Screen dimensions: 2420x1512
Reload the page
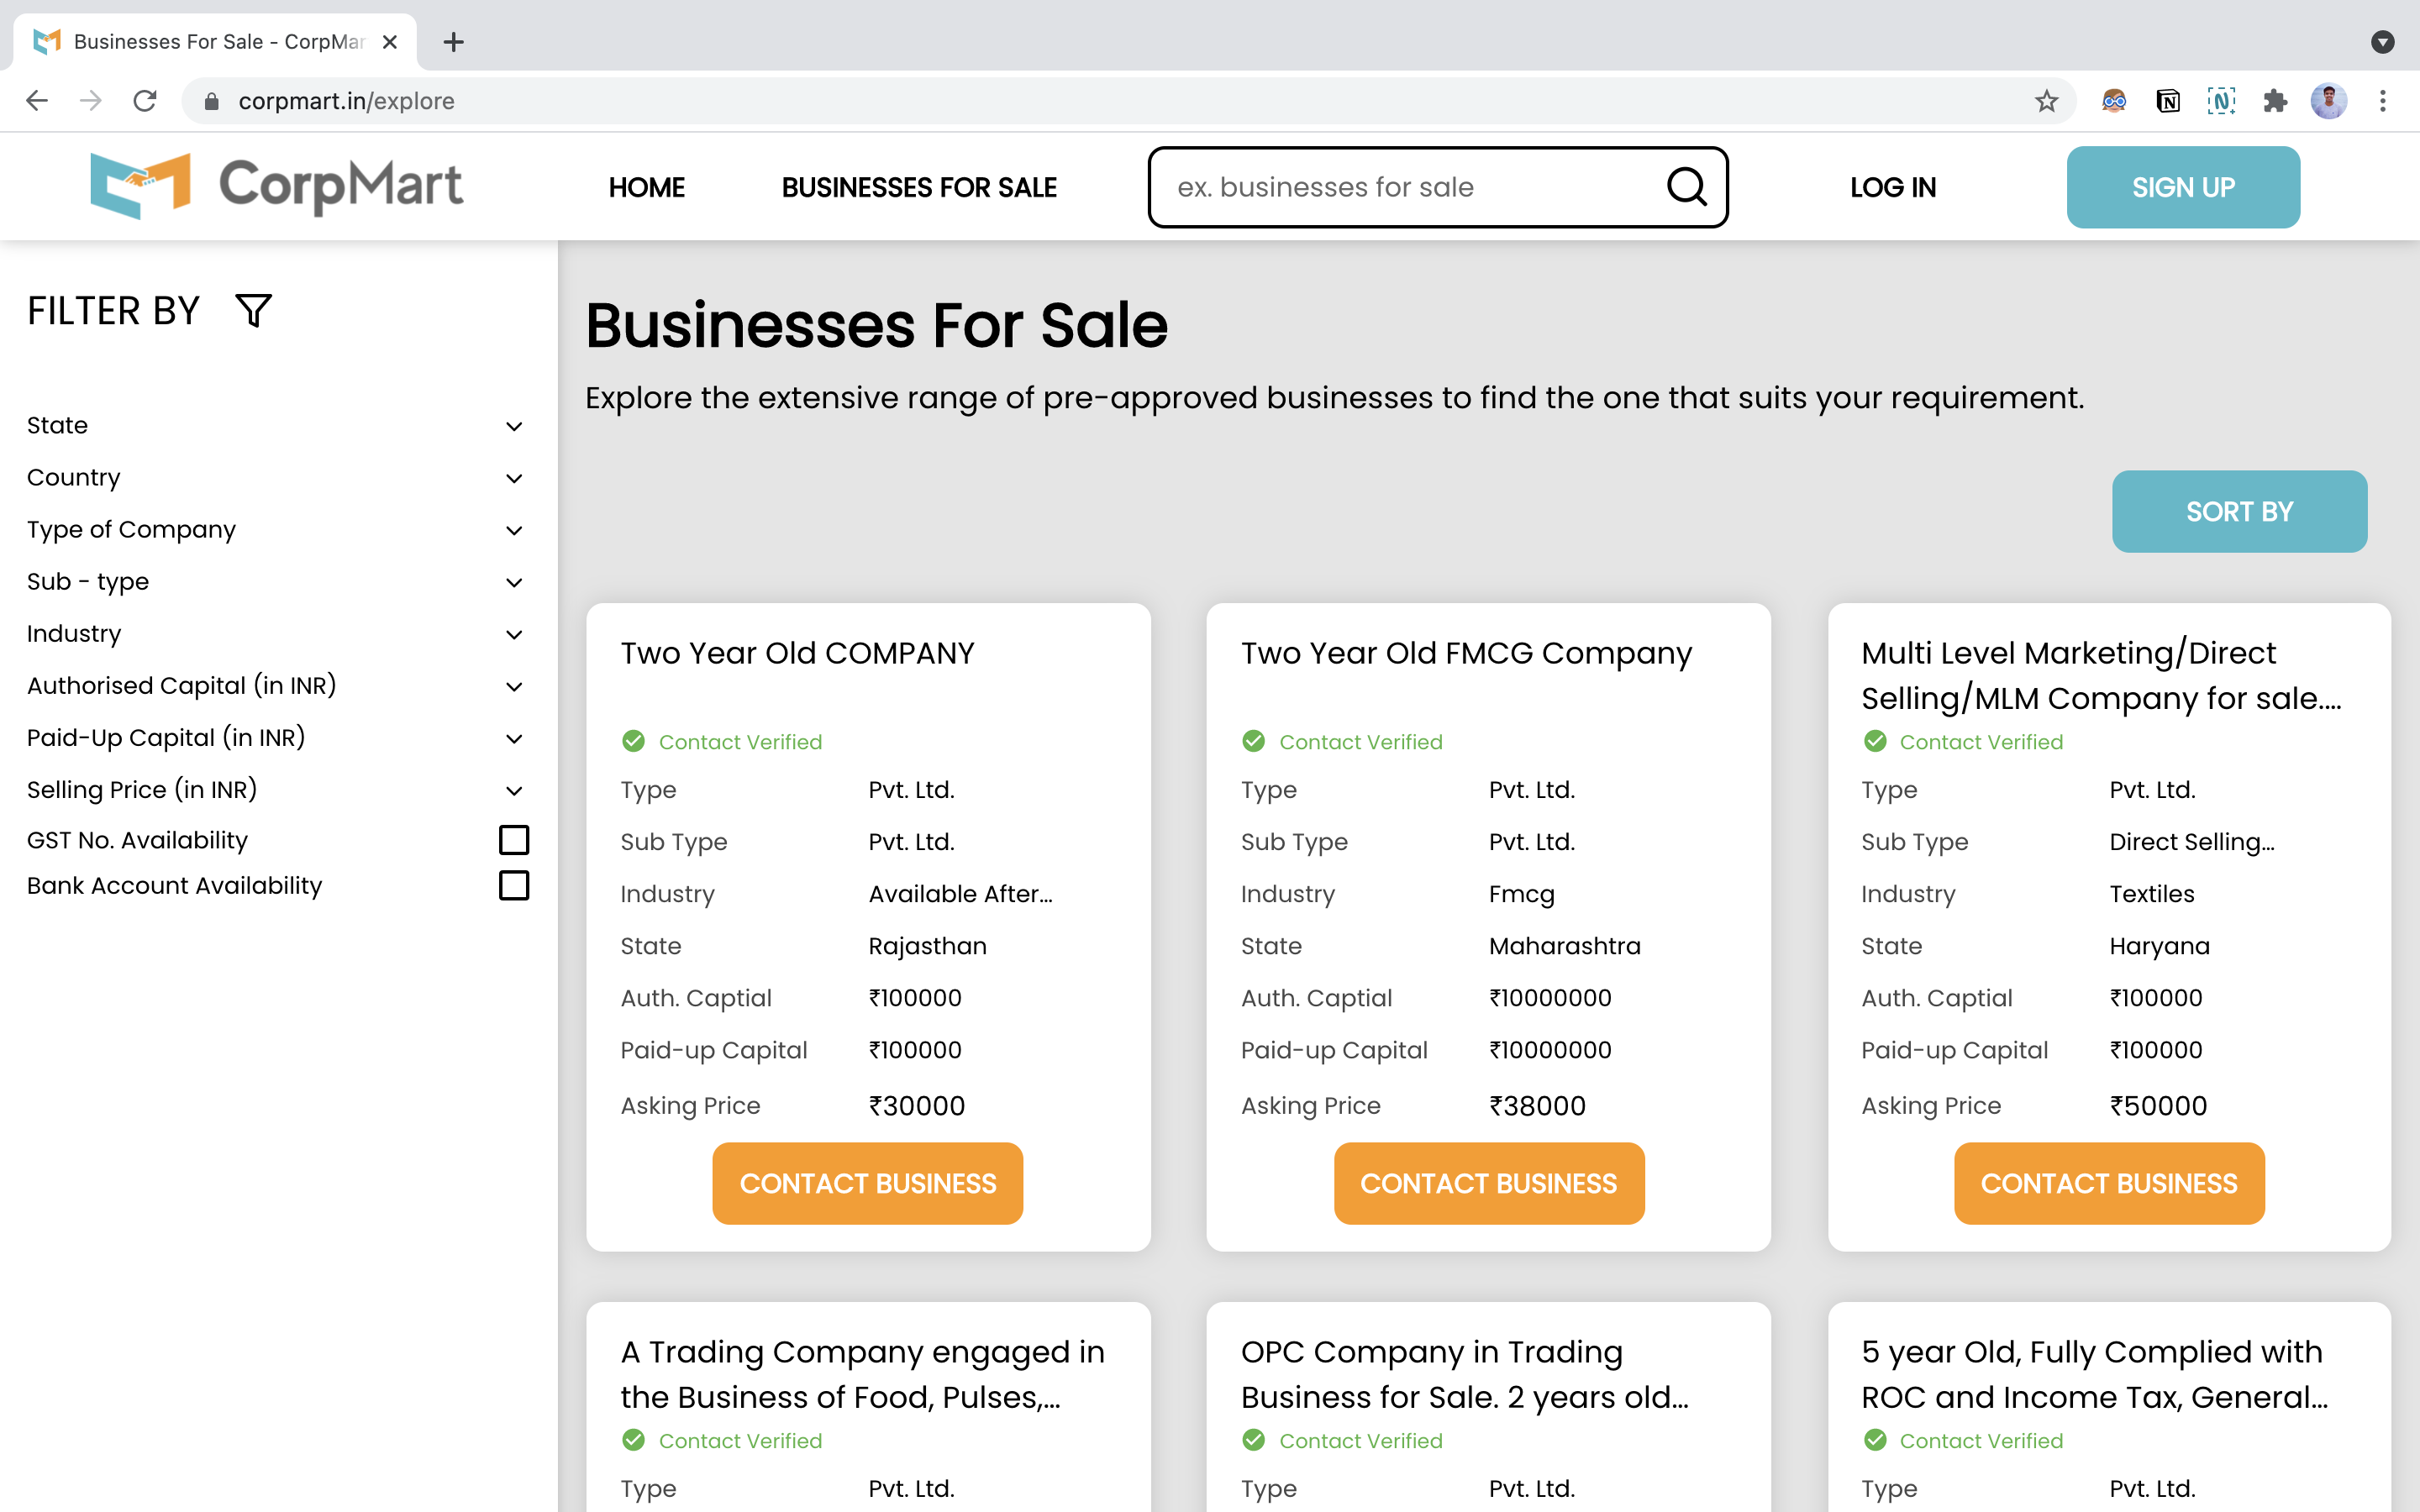pos(145,101)
